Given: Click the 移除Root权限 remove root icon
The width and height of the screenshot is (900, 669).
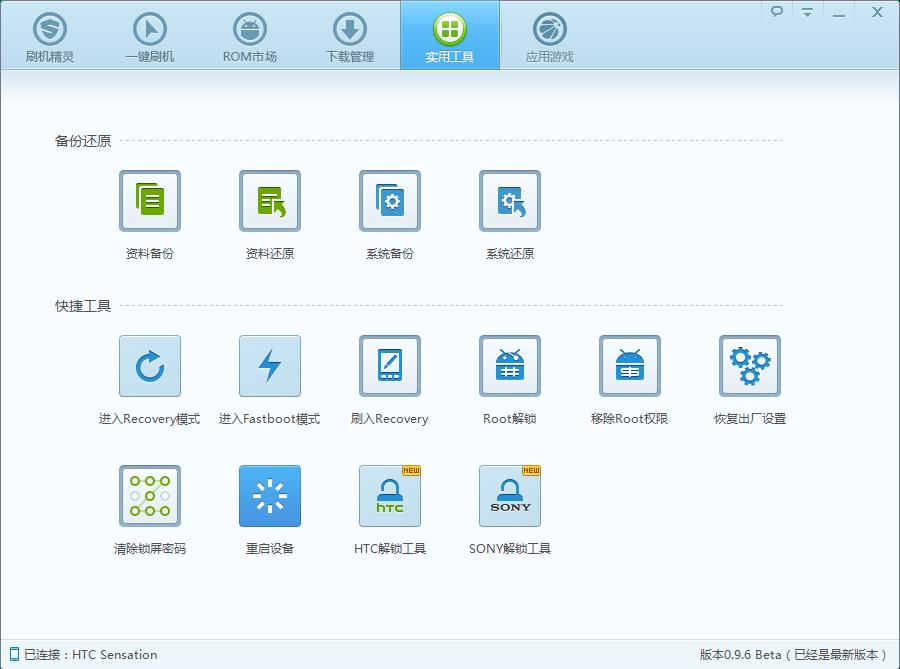Looking at the screenshot, I should point(630,366).
